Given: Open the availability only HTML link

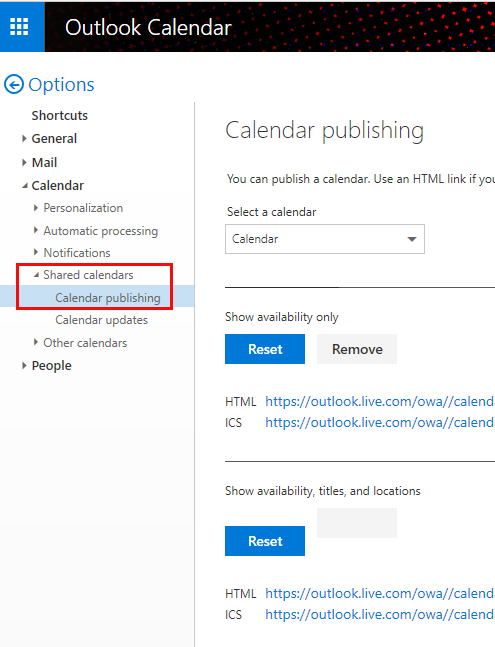Looking at the screenshot, I should point(380,401).
